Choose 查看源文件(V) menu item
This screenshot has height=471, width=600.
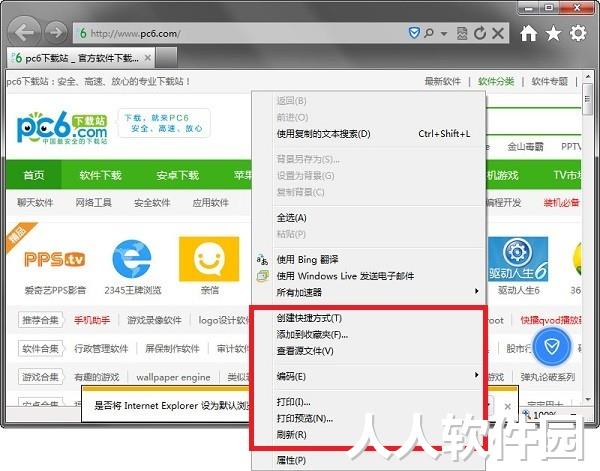pyautogui.click(x=369, y=351)
